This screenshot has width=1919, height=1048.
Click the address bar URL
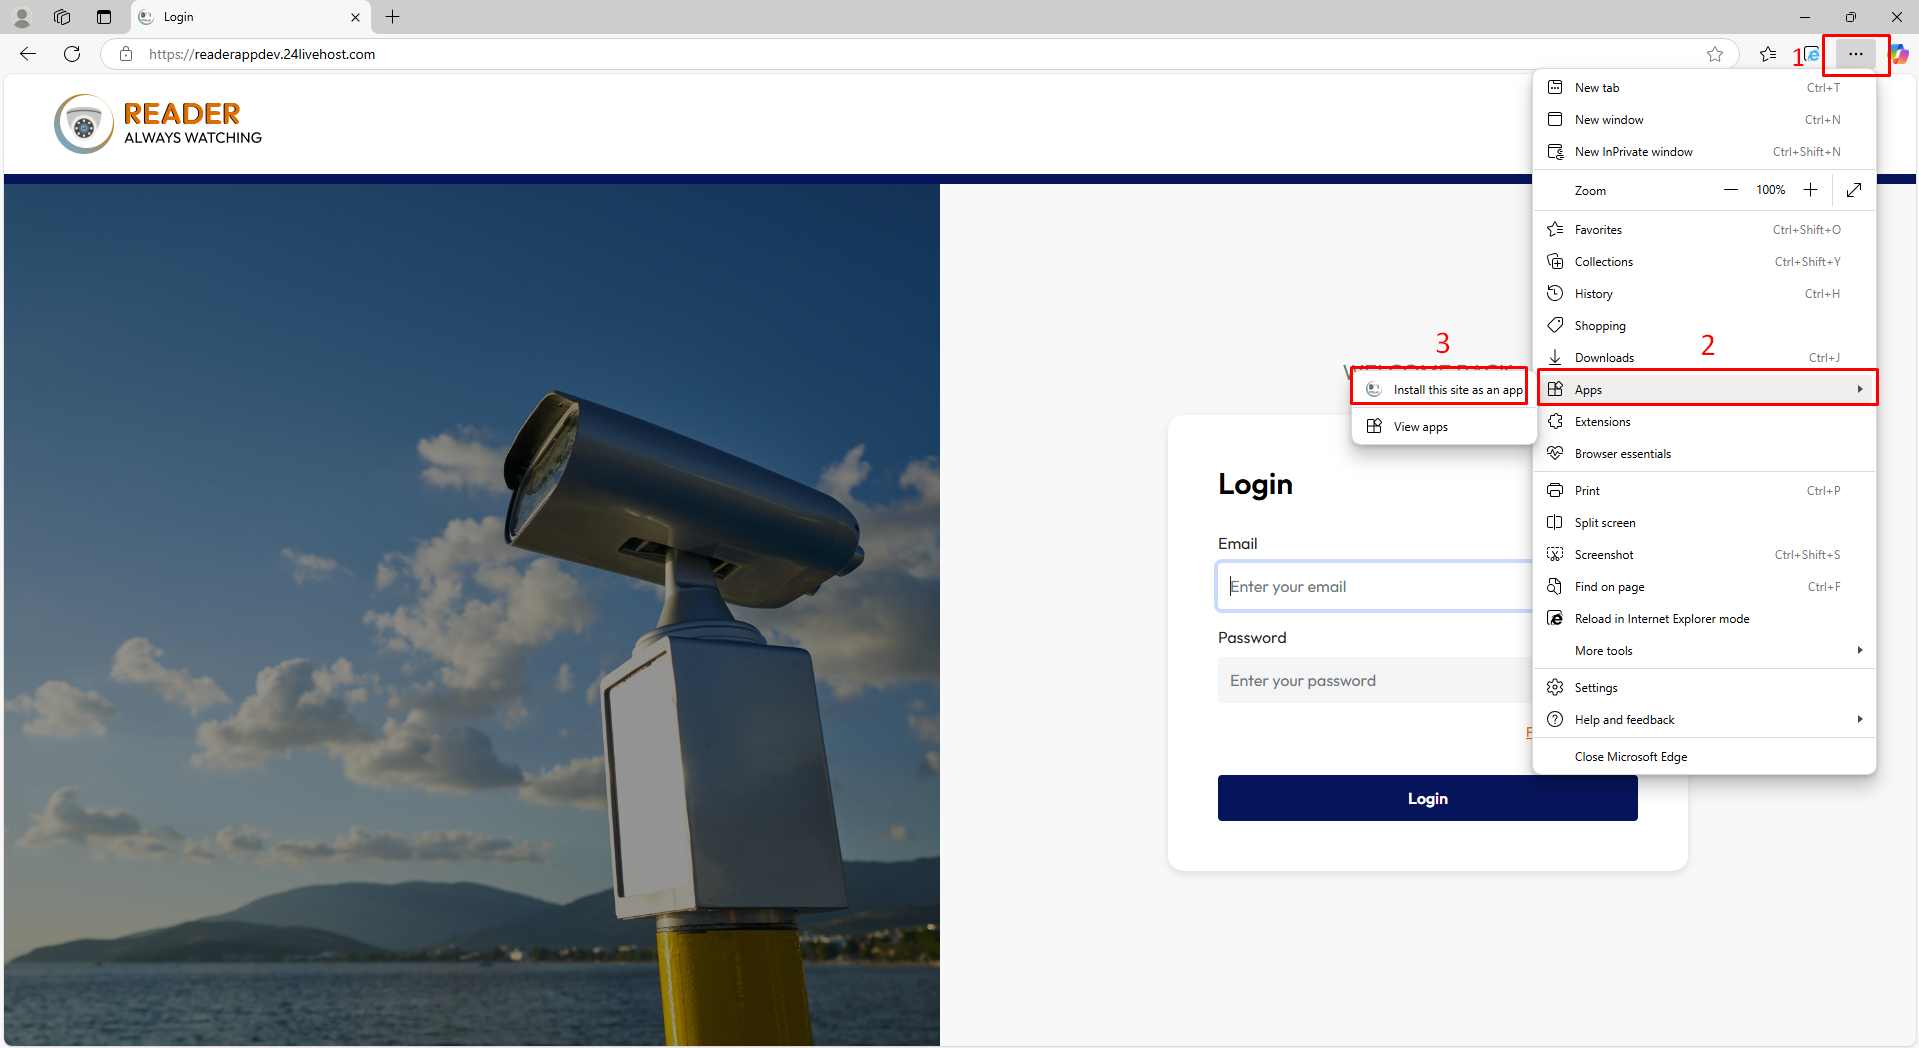pyautogui.click(x=262, y=54)
